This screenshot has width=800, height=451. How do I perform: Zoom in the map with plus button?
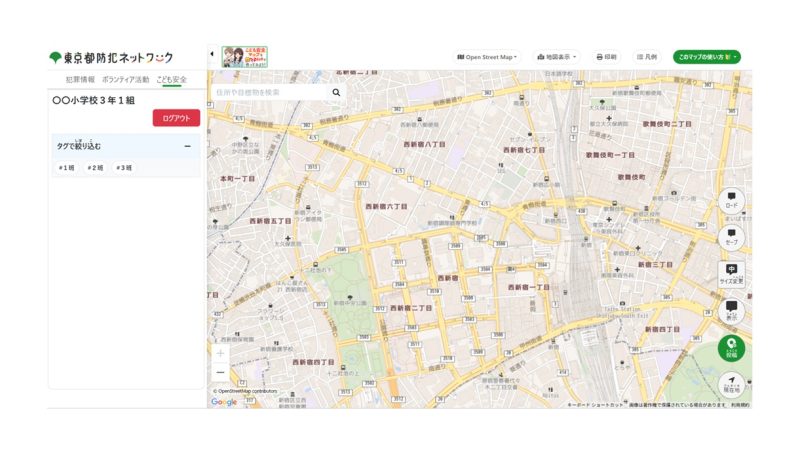point(220,353)
